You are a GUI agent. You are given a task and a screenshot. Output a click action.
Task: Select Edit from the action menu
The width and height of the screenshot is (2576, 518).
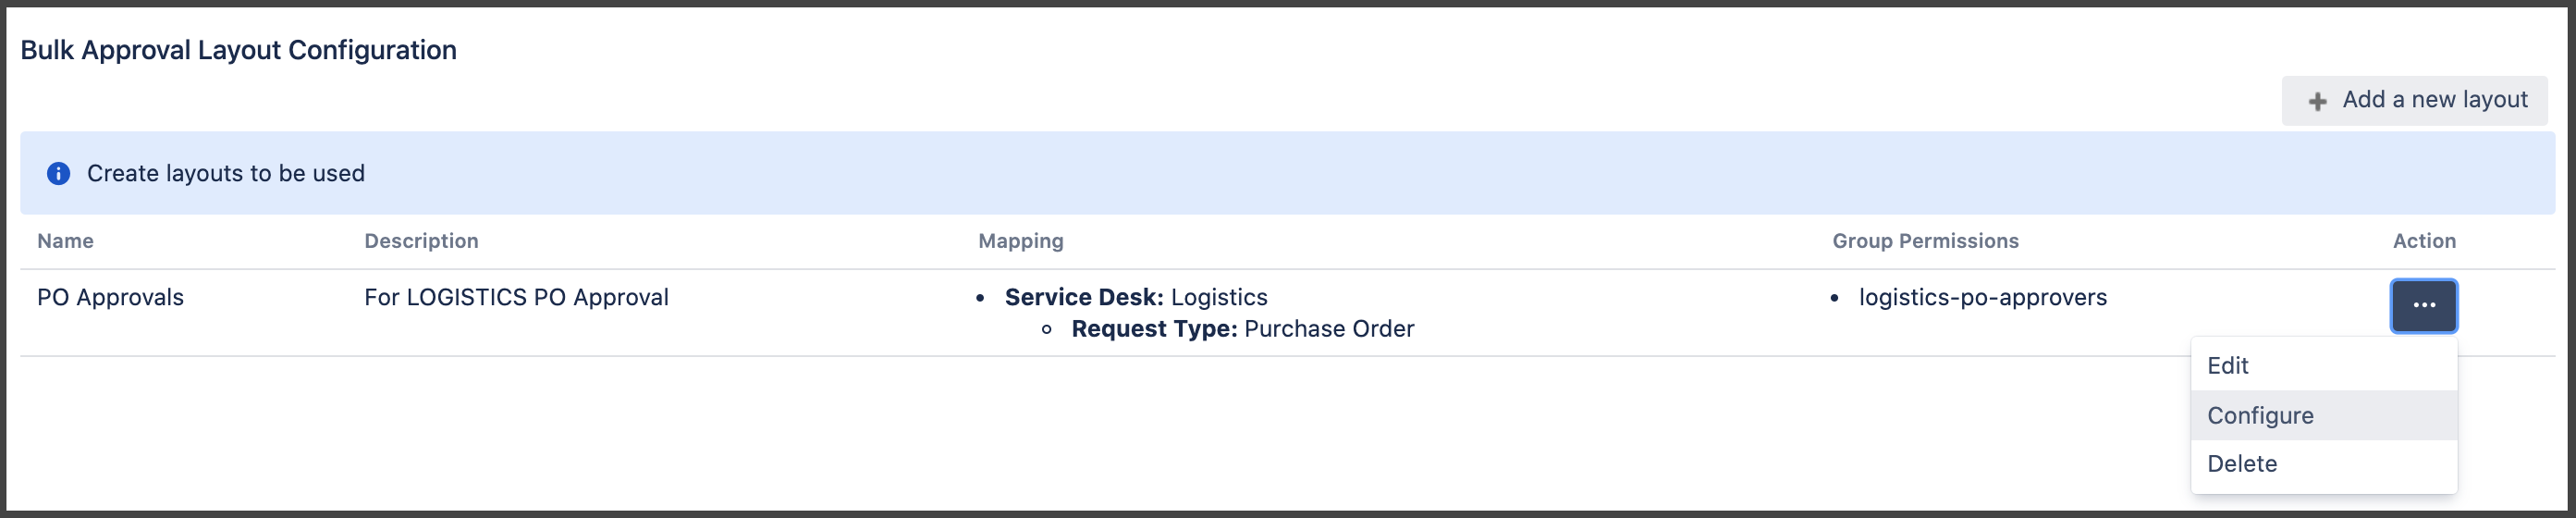coord(2228,365)
